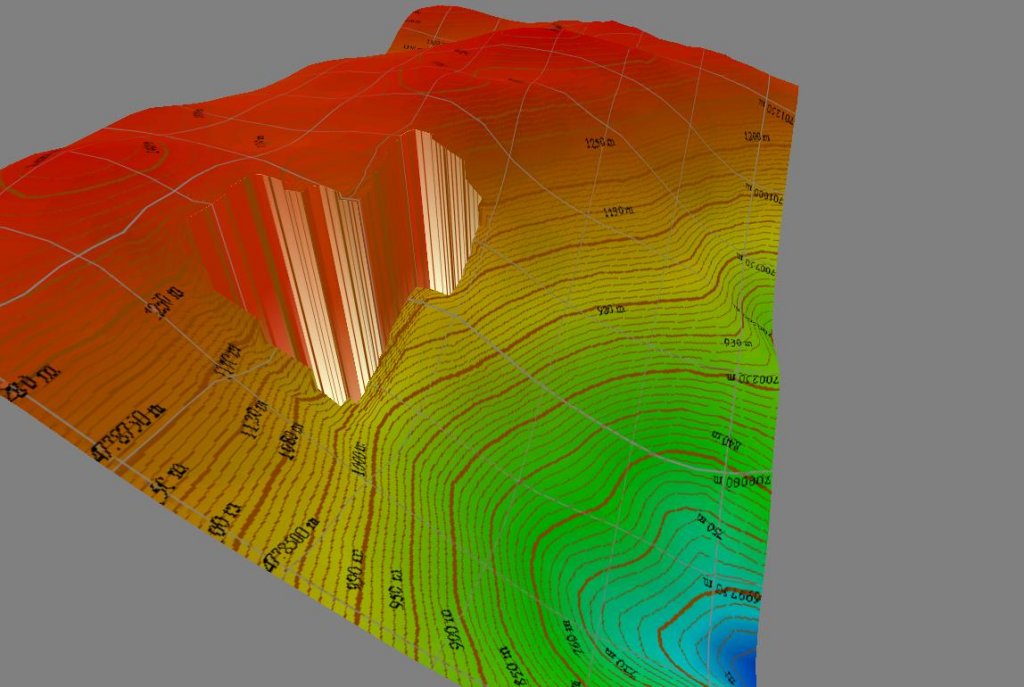1024x687 pixels.
Task: Select the 700000 m grid coordinate label
Action: (x=744, y=481)
